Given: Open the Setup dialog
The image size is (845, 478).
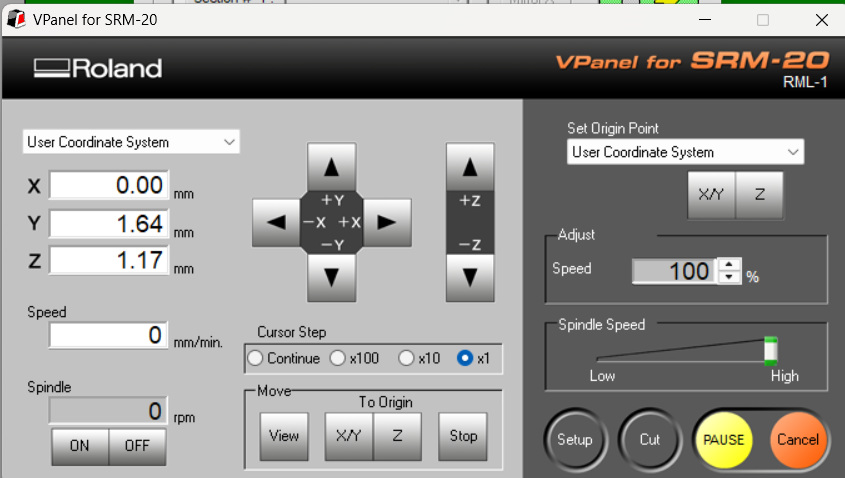Looking at the screenshot, I should pyautogui.click(x=575, y=440).
